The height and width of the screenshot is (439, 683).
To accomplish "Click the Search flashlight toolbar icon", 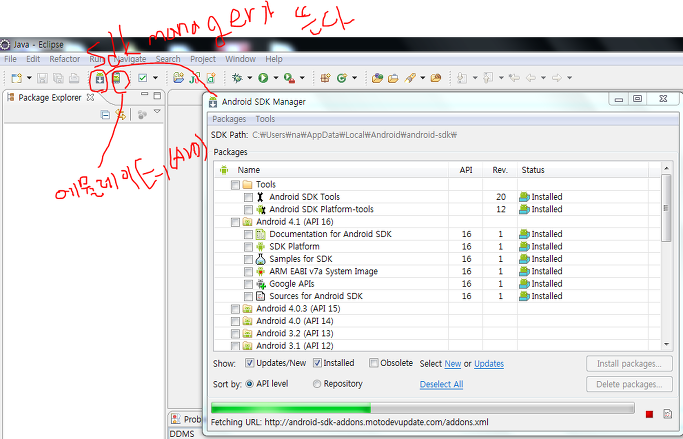I will click(410, 78).
